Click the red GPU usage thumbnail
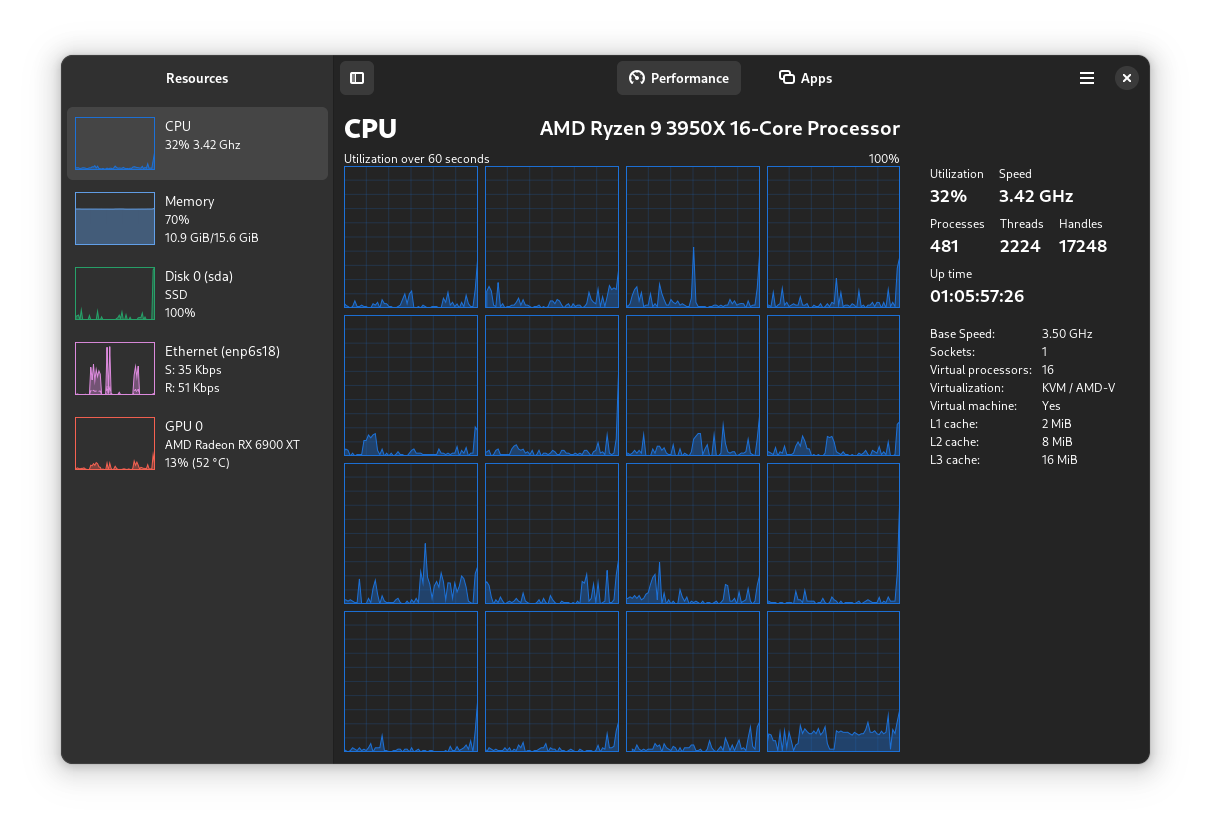This screenshot has width=1211, height=831. pyautogui.click(x=115, y=444)
